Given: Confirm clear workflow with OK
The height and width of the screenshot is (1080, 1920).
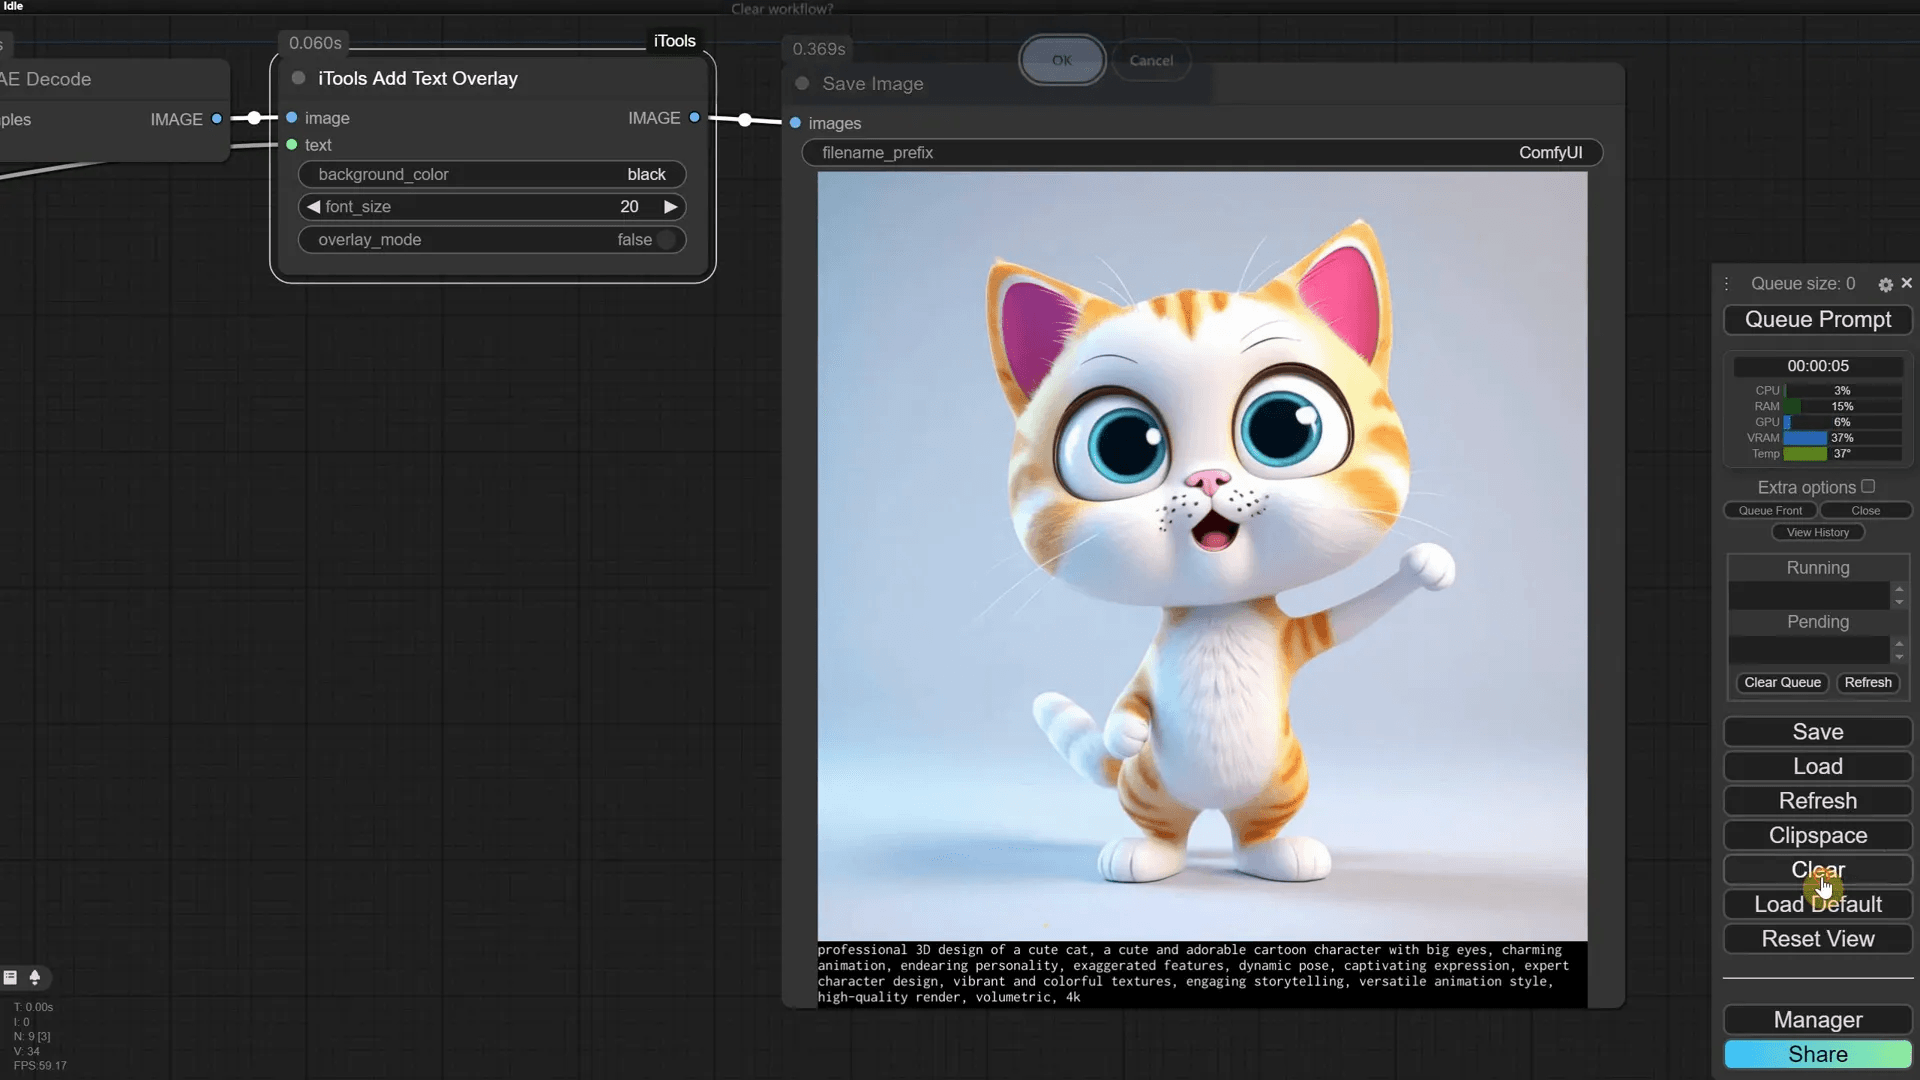Looking at the screenshot, I should pyautogui.click(x=1062, y=60).
